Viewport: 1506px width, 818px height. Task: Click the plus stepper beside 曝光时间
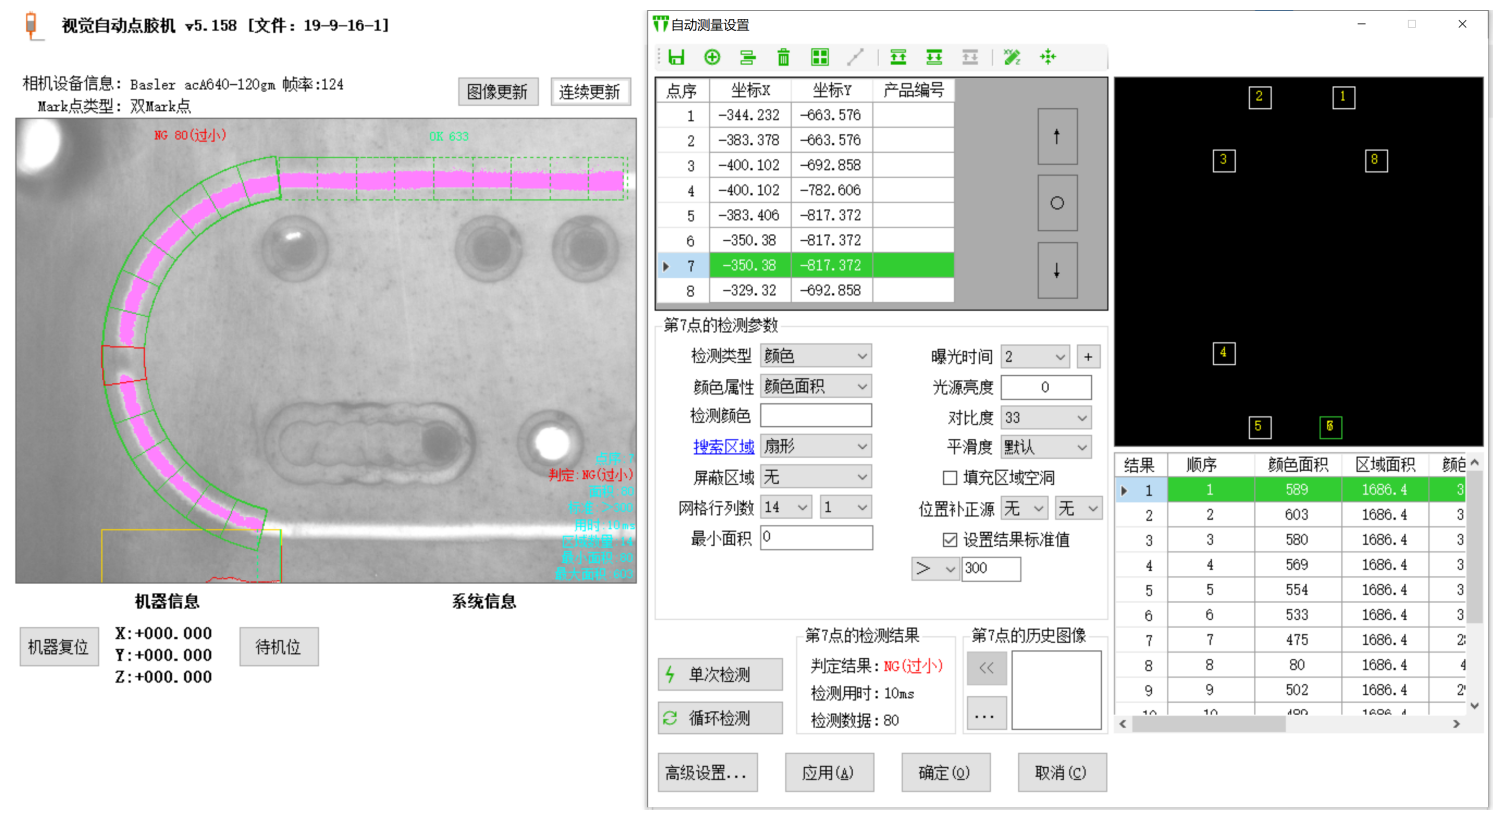pyautogui.click(x=1088, y=355)
